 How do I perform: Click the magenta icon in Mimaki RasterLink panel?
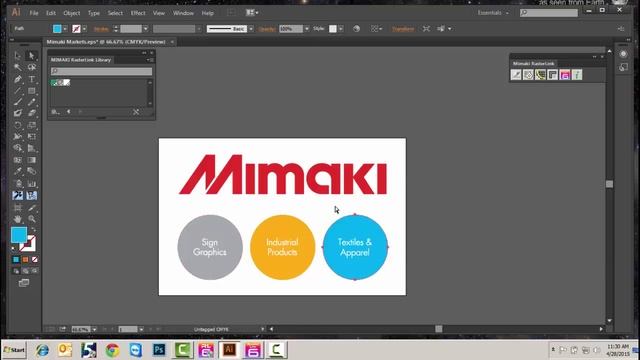565,75
